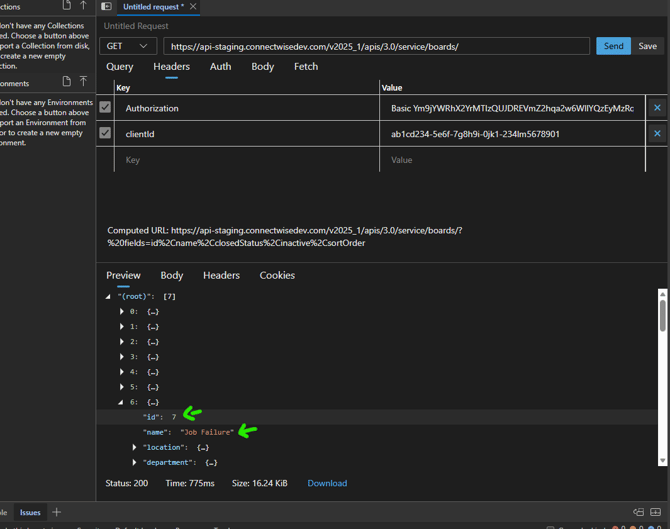Click the Status: 200 text
The width and height of the screenshot is (670, 529).
tap(126, 483)
